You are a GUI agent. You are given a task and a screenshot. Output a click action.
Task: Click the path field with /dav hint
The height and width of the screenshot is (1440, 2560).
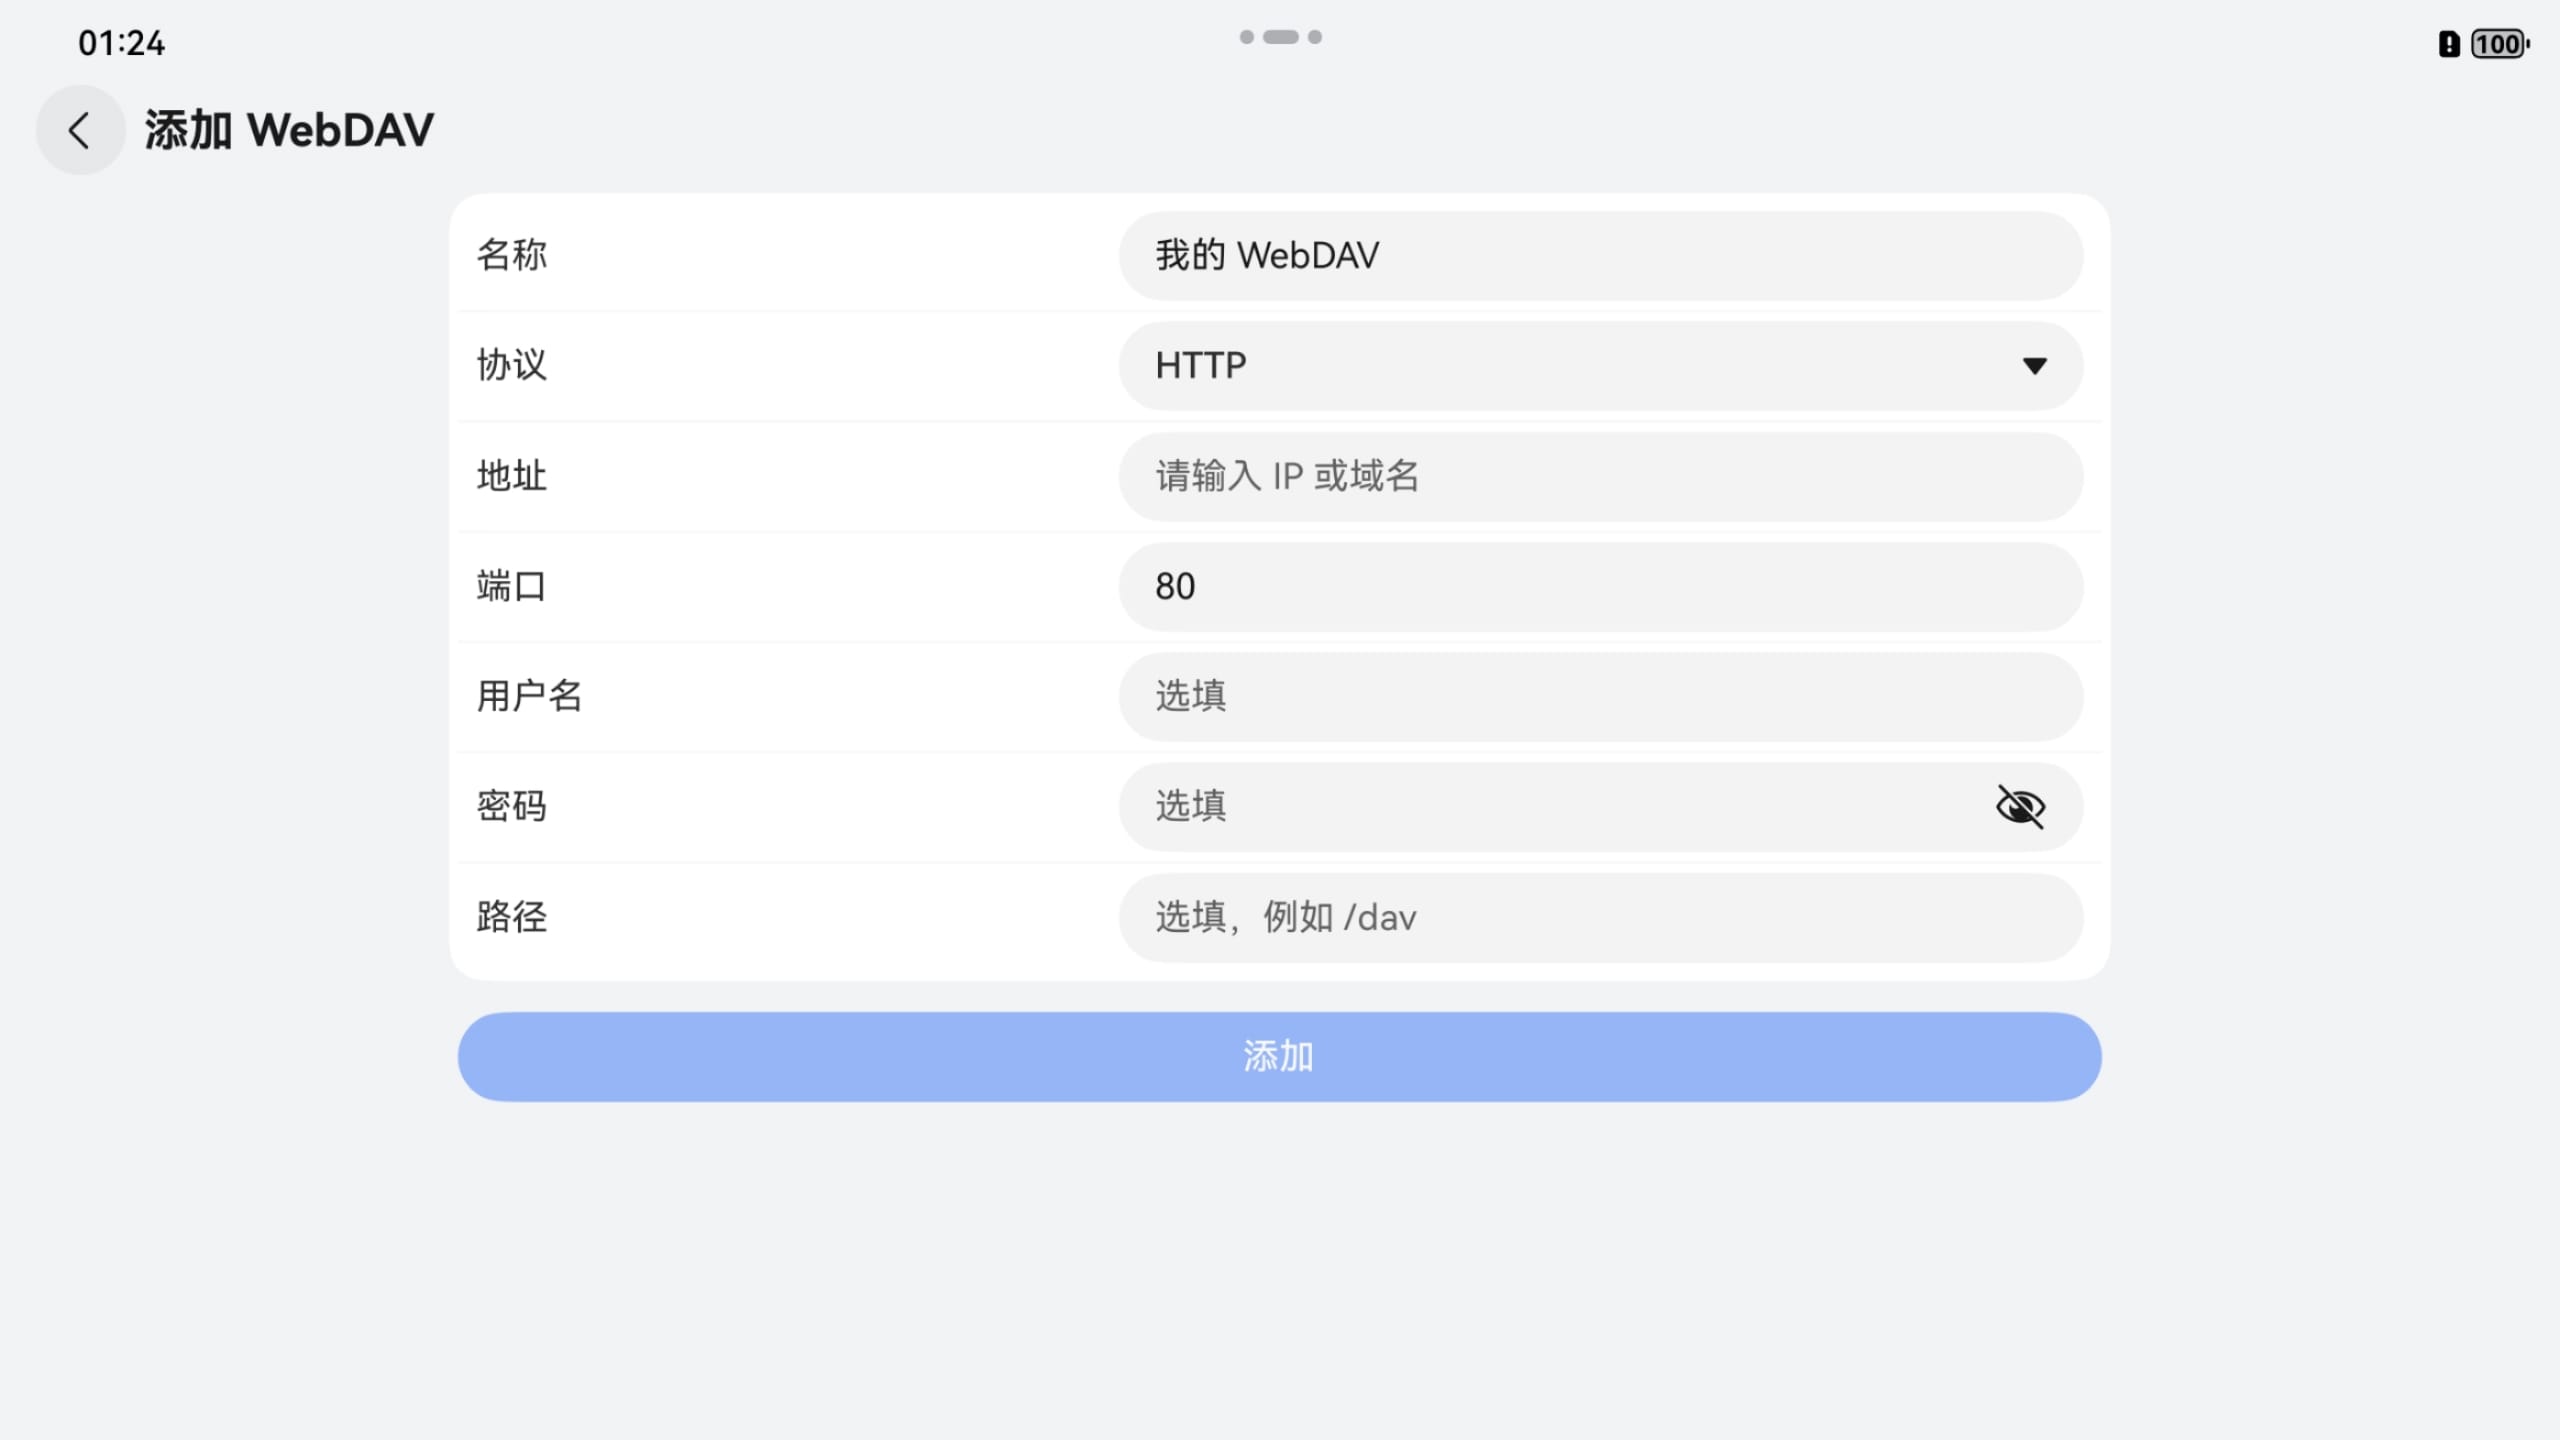click(1600, 917)
